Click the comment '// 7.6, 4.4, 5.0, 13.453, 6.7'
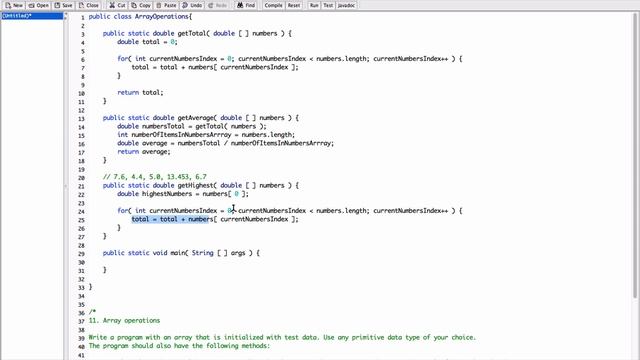The image size is (640, 360). click(155, 177)
